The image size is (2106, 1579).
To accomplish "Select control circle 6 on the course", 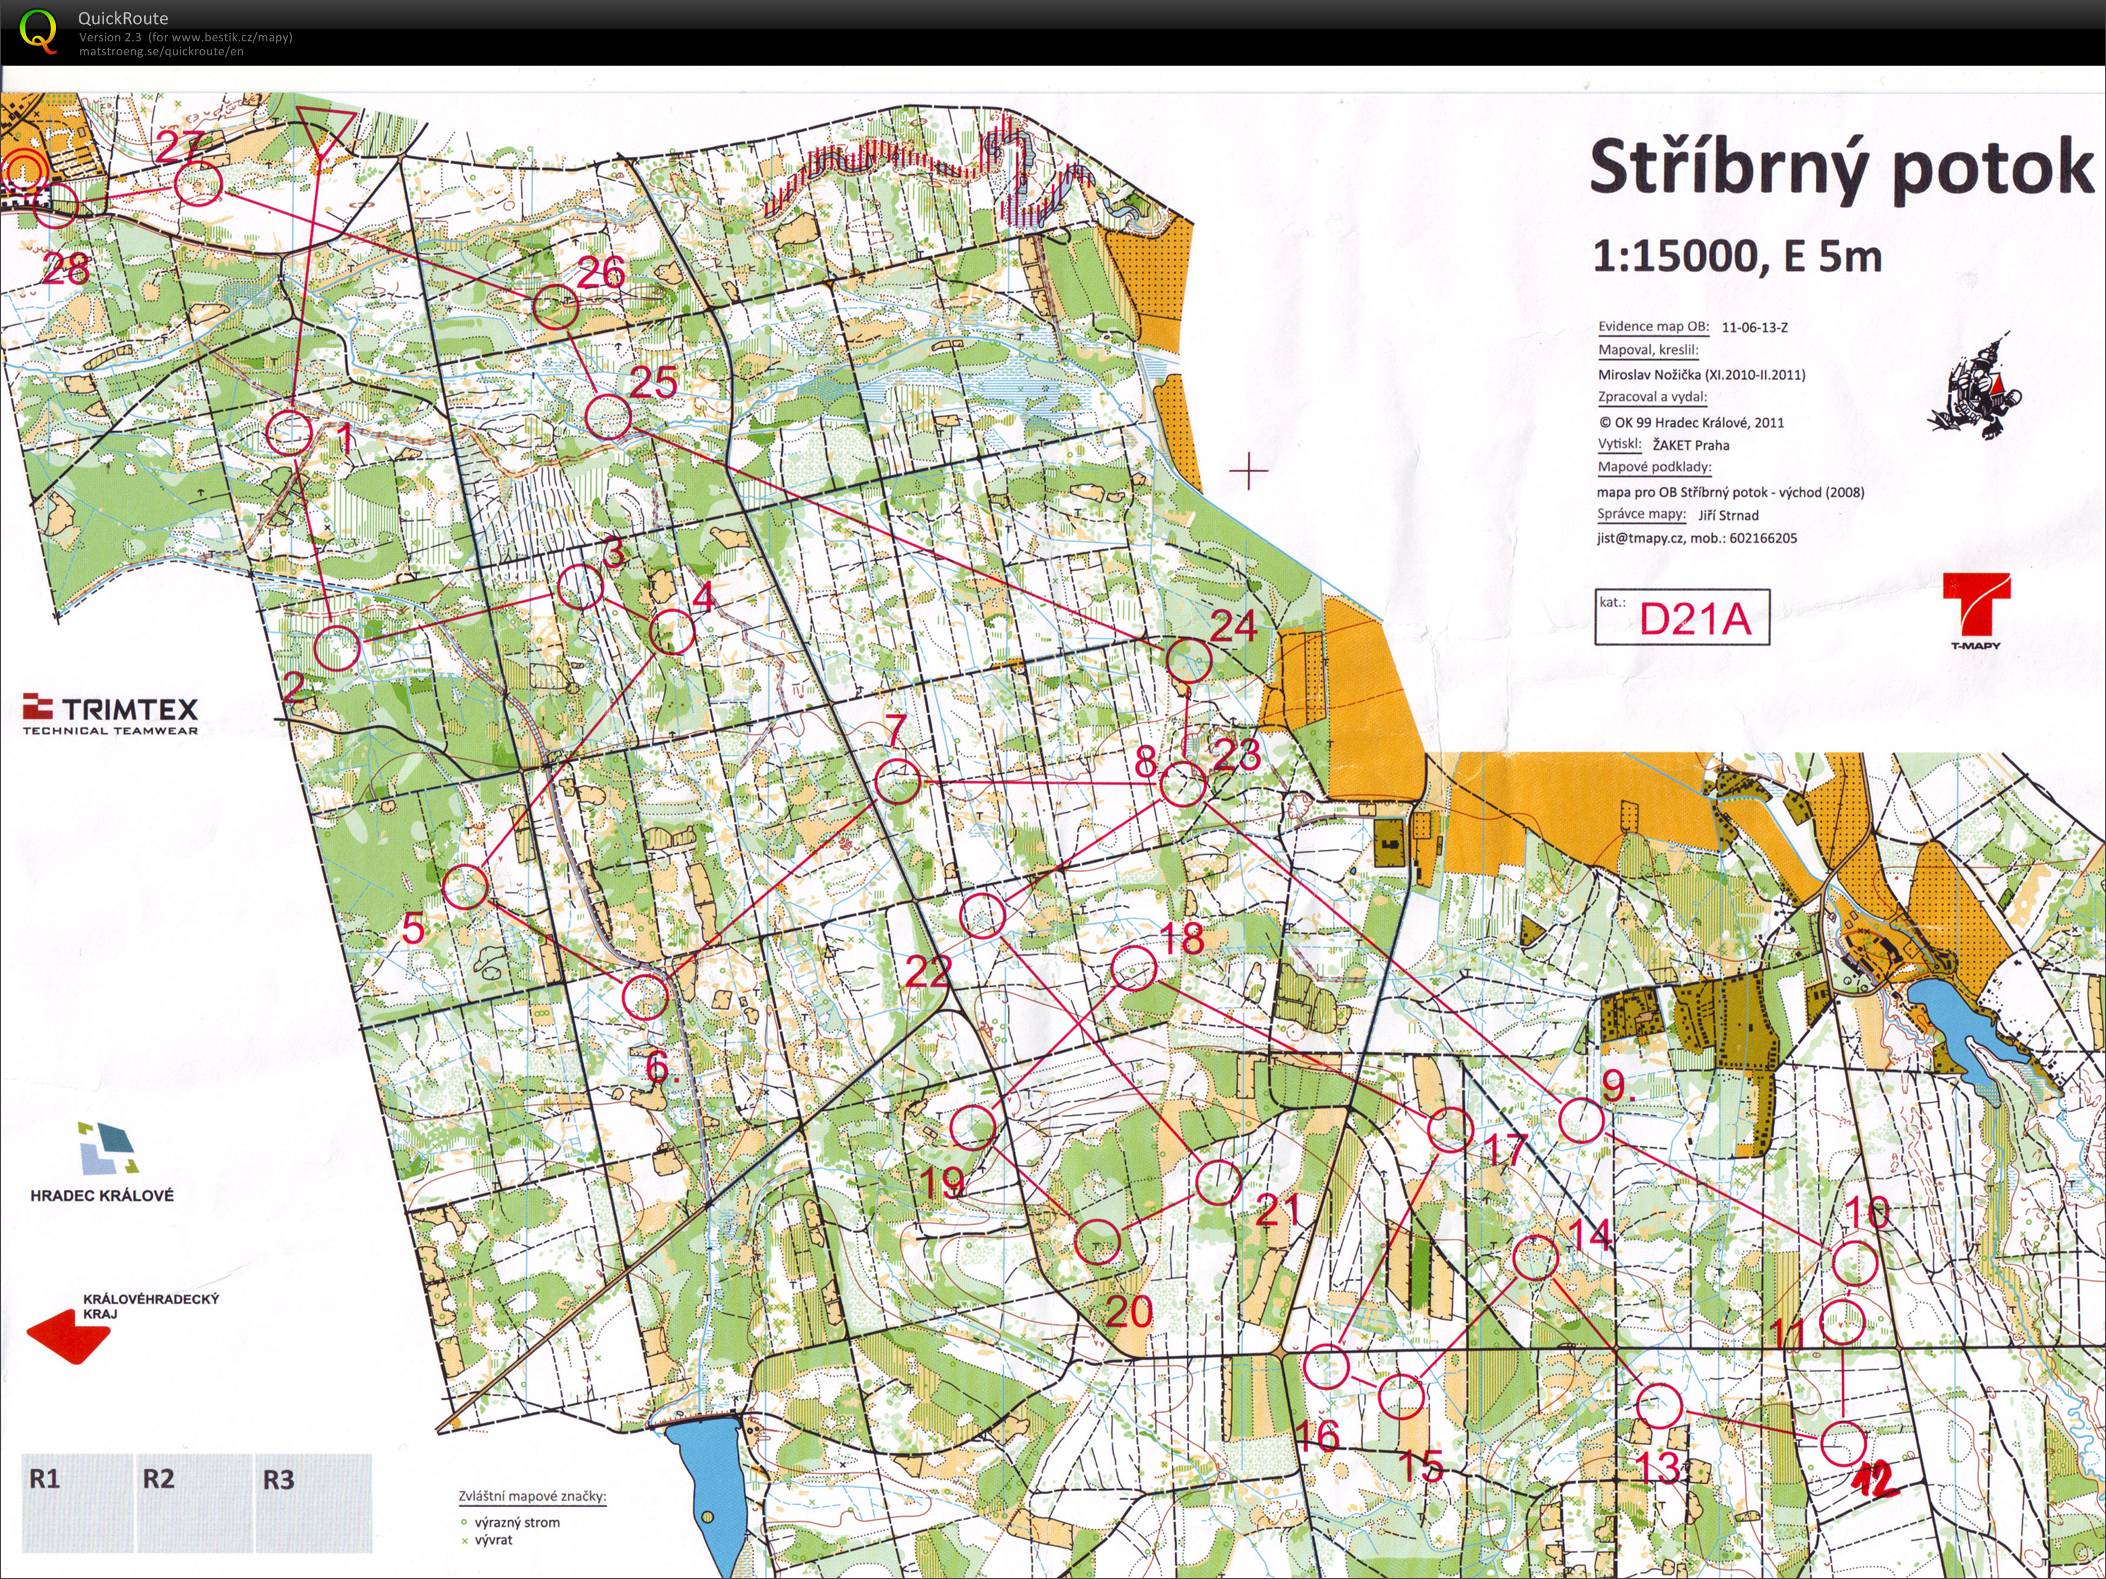I will [x=644, y=995].
